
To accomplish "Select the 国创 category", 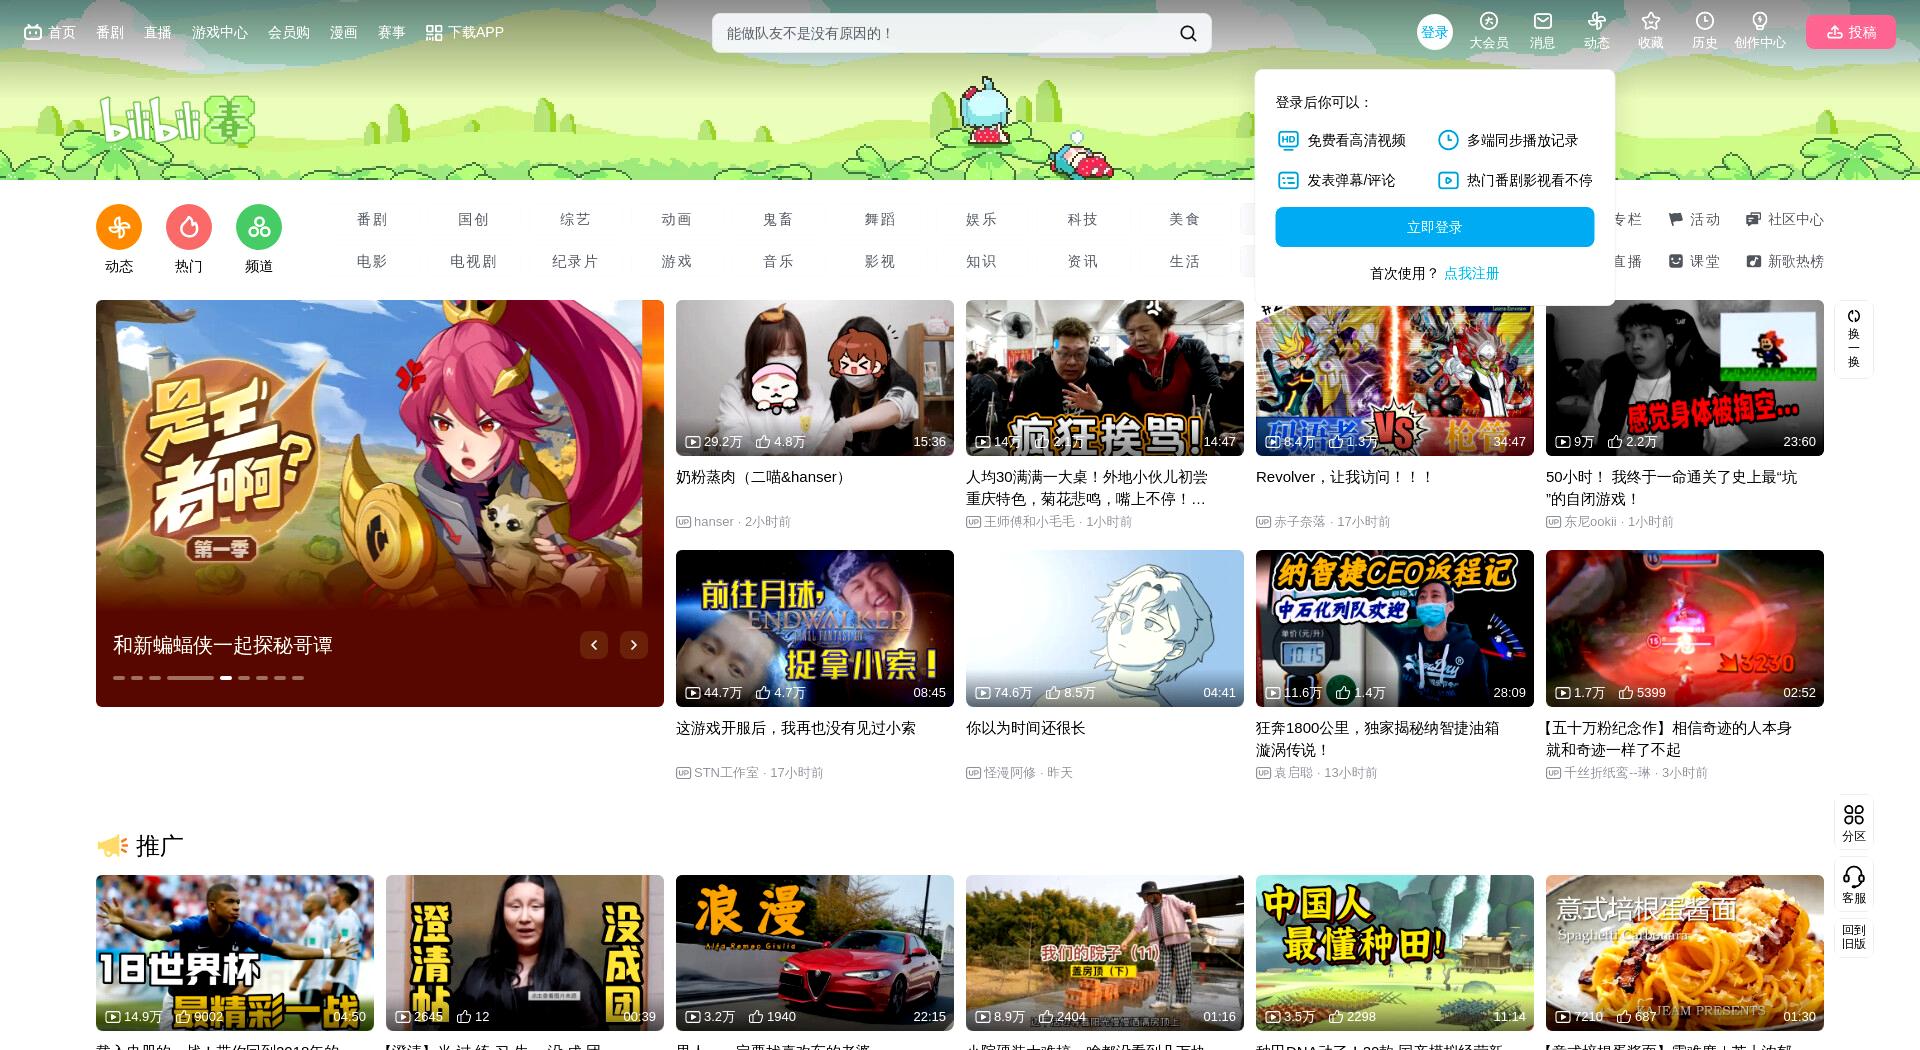I will tap(473, 219).
